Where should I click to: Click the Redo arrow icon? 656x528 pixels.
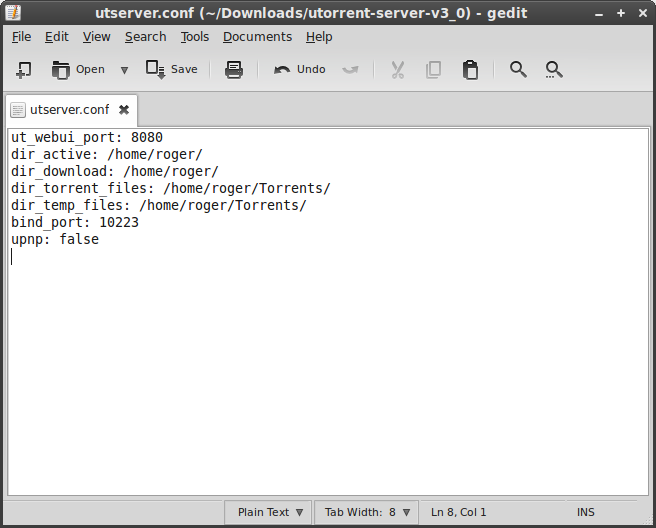(x=350, y=70)
